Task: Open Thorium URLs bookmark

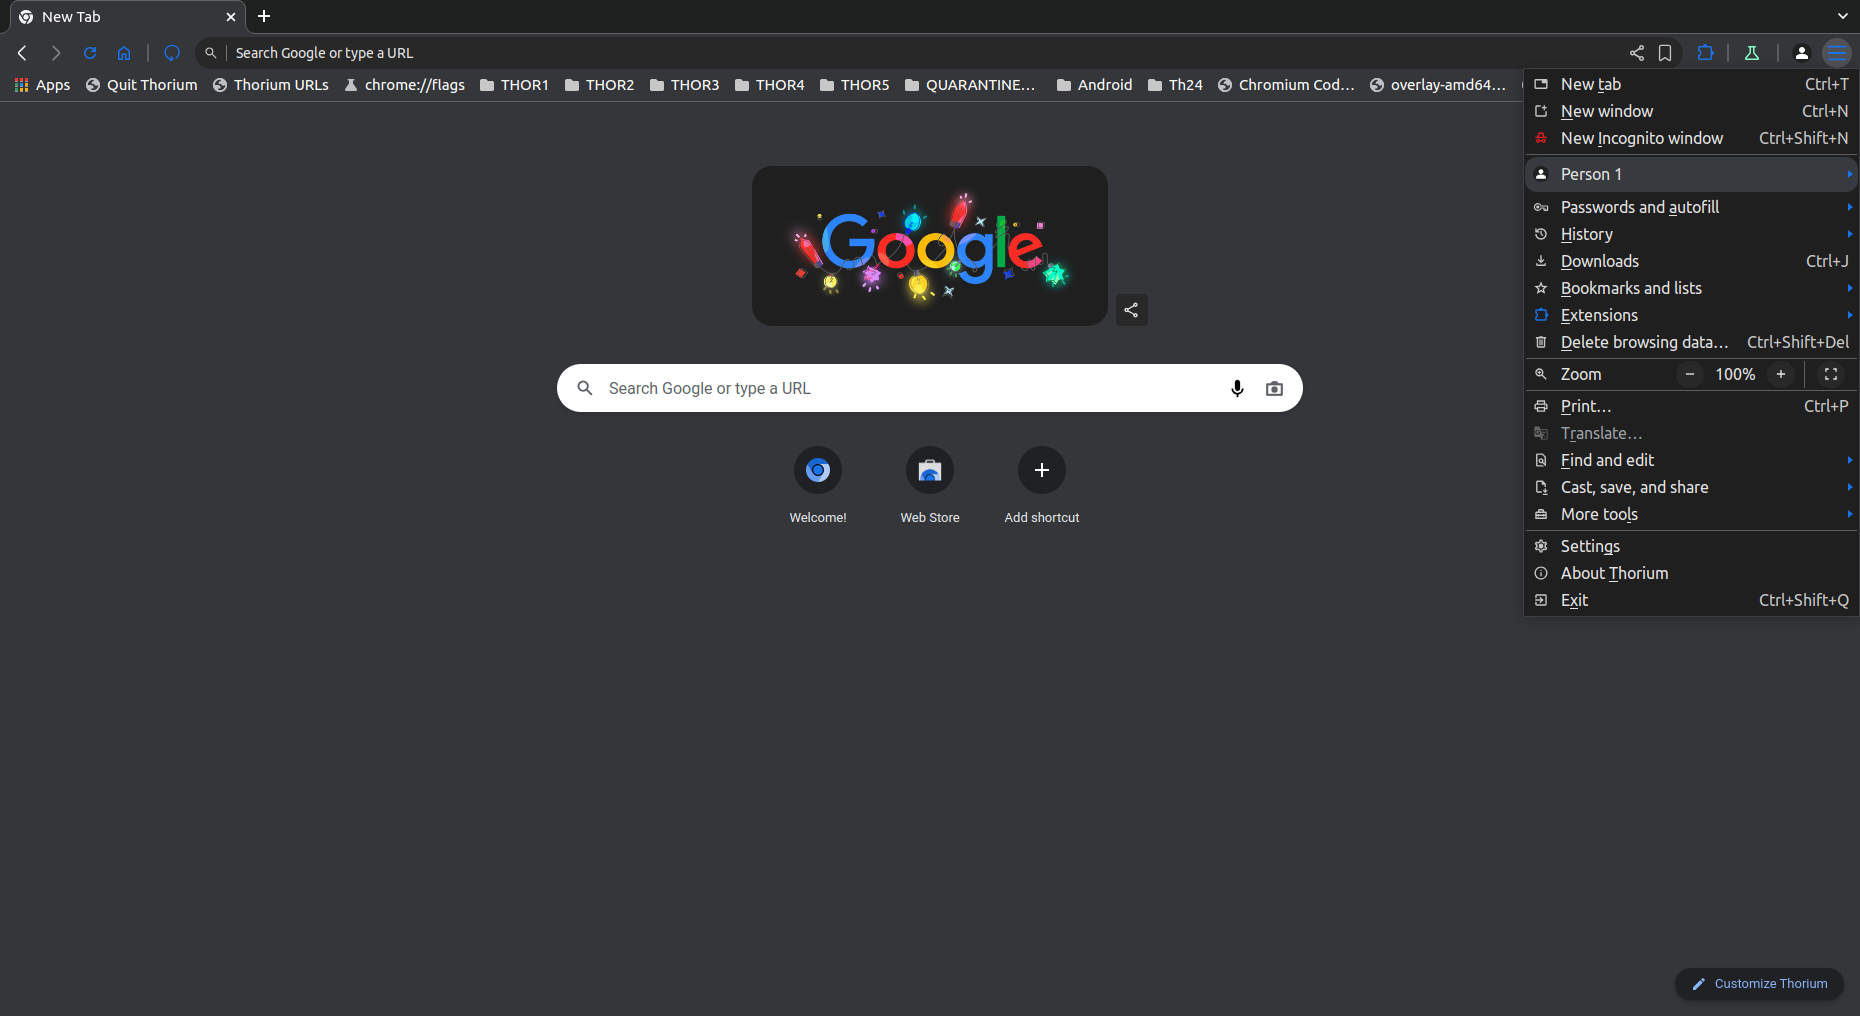Action: coord(271,85)
